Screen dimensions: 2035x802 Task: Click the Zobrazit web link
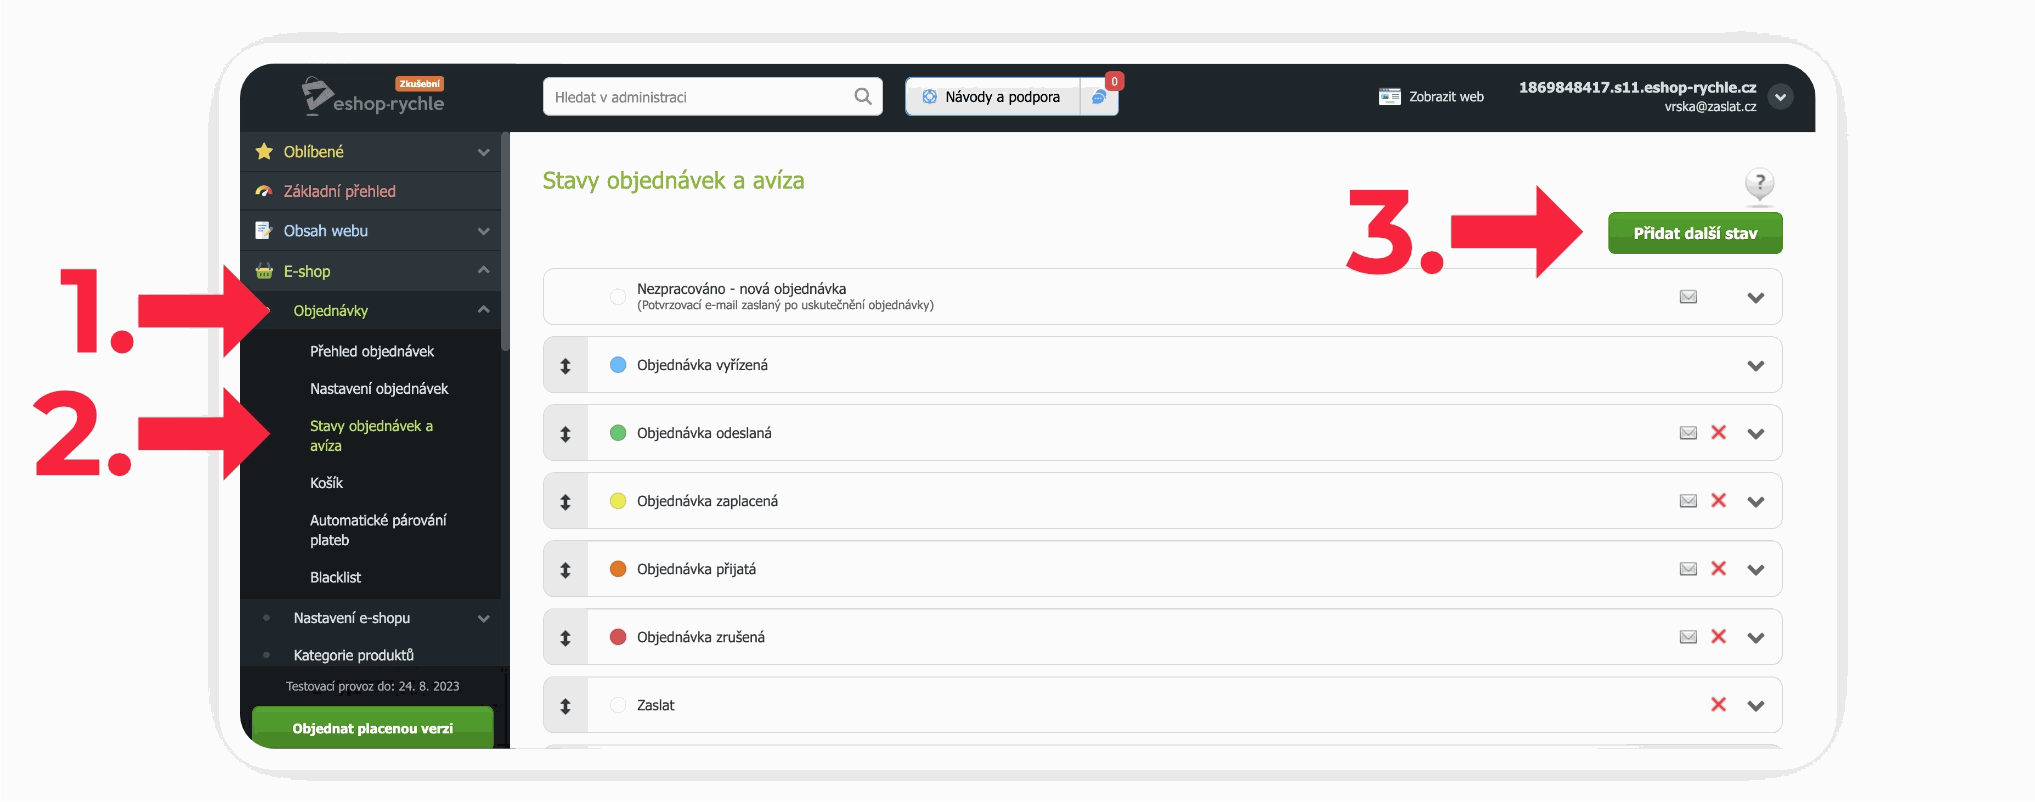1431,97
